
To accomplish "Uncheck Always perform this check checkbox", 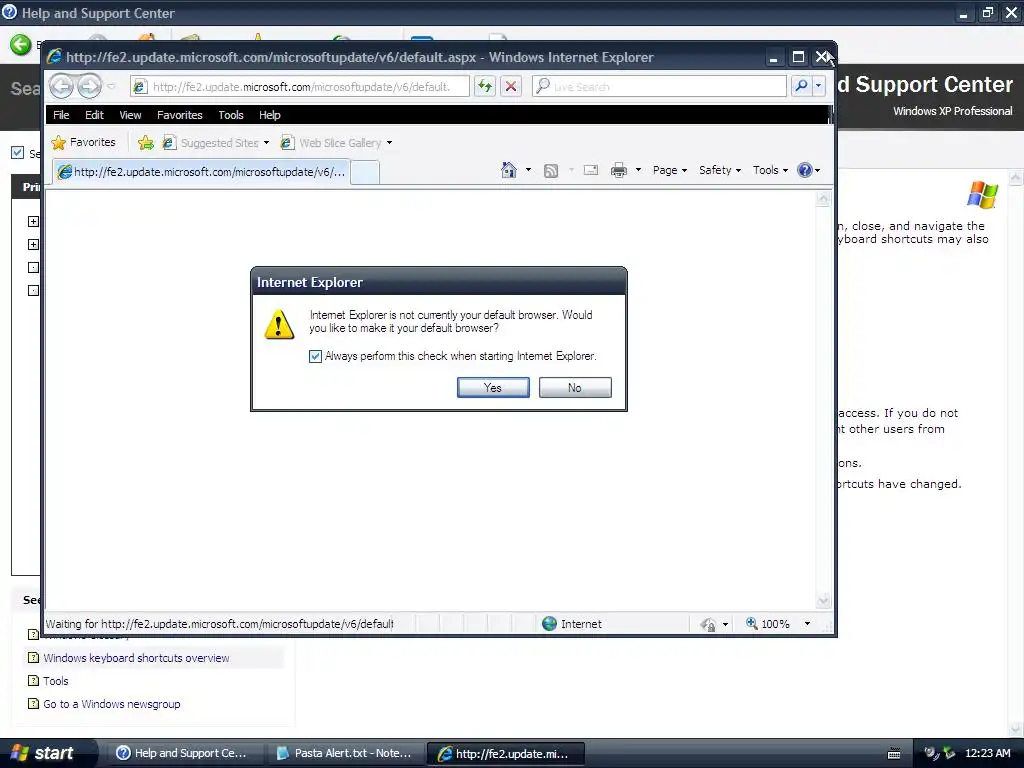I will [x=315, y=356].
